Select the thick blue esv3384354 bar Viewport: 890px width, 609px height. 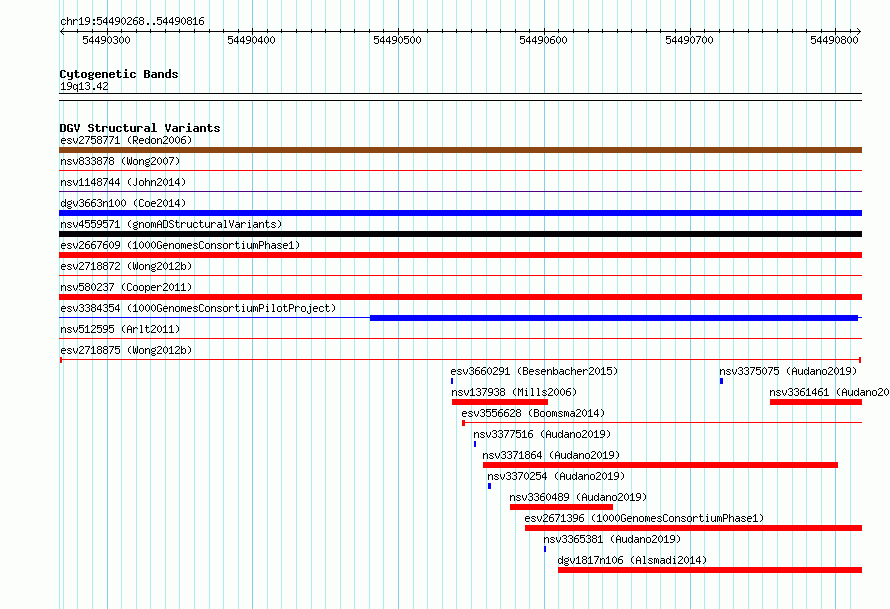(614, 318)
